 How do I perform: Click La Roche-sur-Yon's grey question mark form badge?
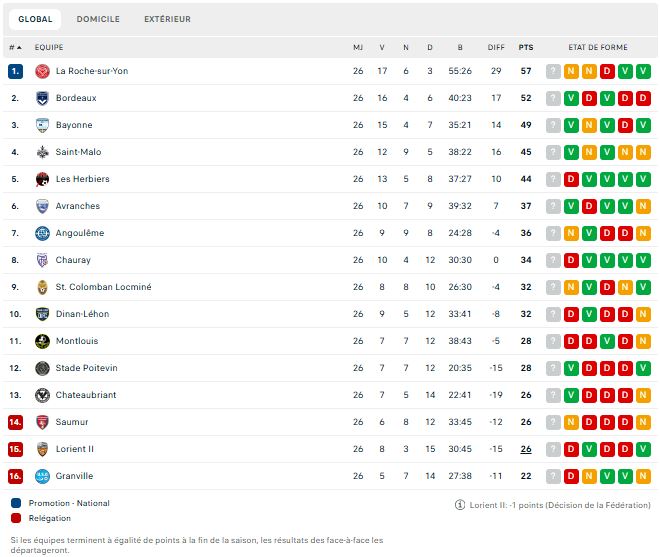pos(553,71)
